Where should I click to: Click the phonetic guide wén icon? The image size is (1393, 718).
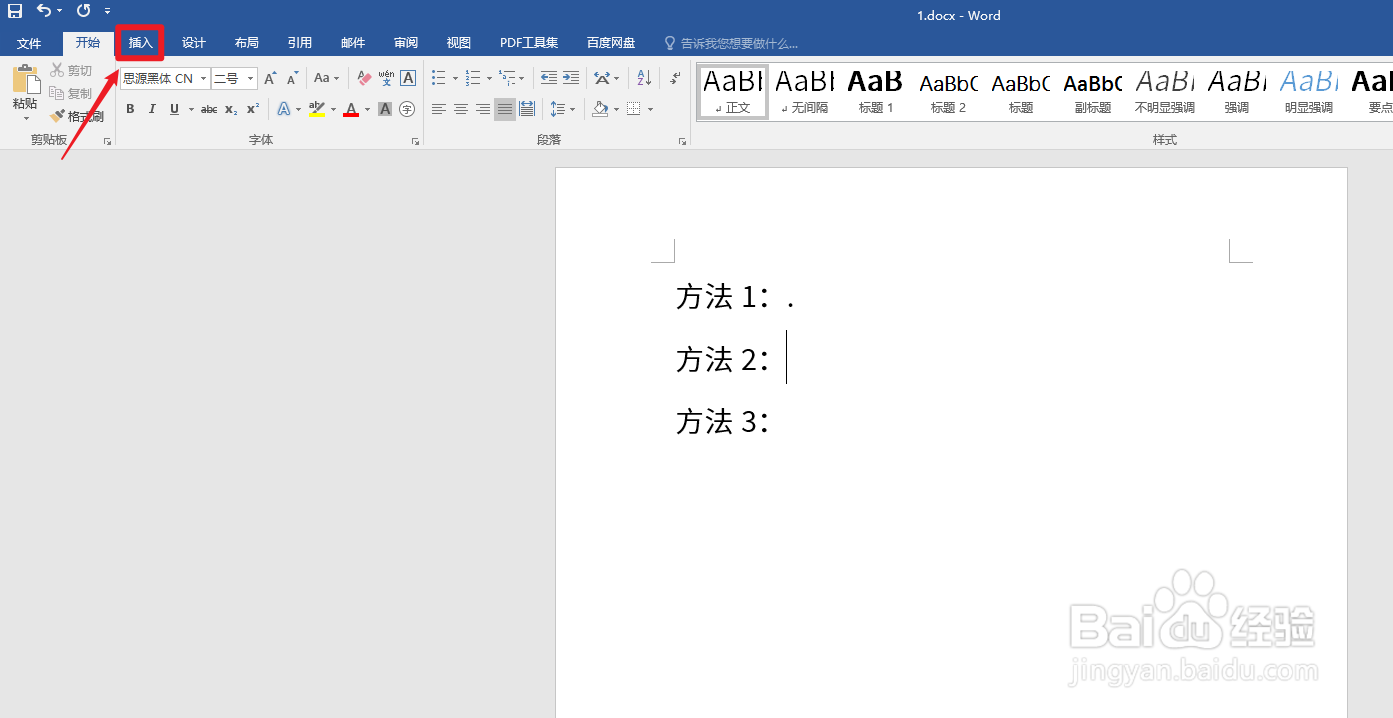[x=386, y=78]
